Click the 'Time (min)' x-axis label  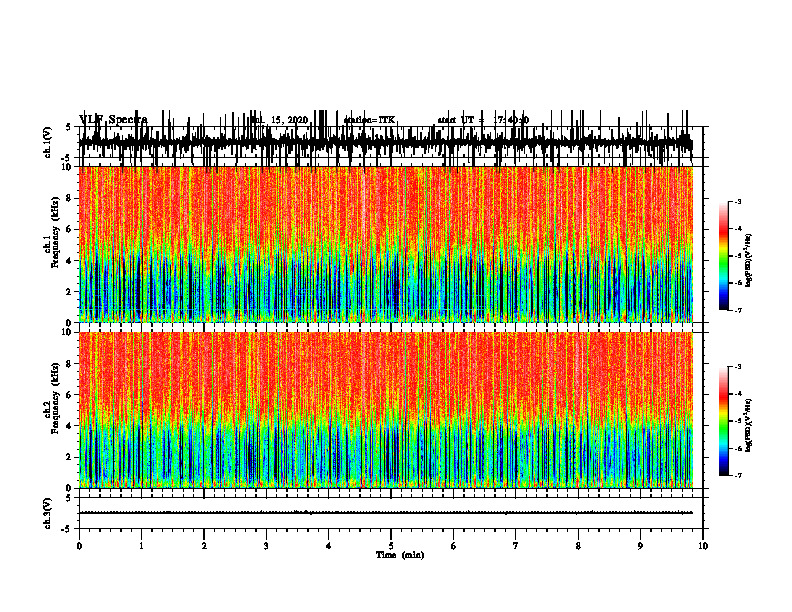[x=400, y=555]
